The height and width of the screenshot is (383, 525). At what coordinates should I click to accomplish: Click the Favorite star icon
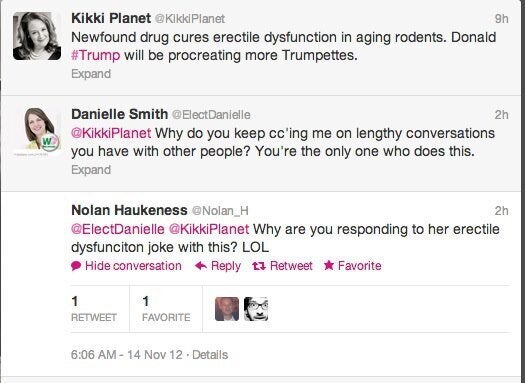(329, 265)
